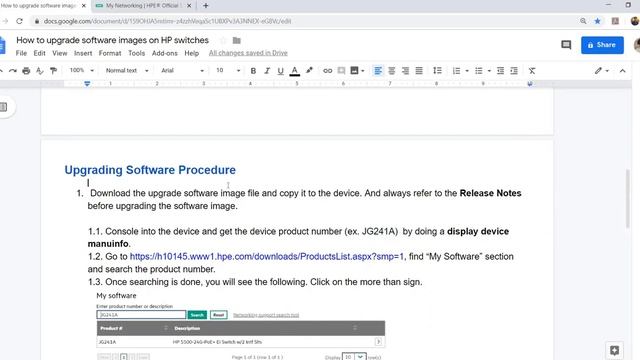Click the browser zoom magnifier icon
This screenshot has height=360, width=640.
[x=583, y=21]
